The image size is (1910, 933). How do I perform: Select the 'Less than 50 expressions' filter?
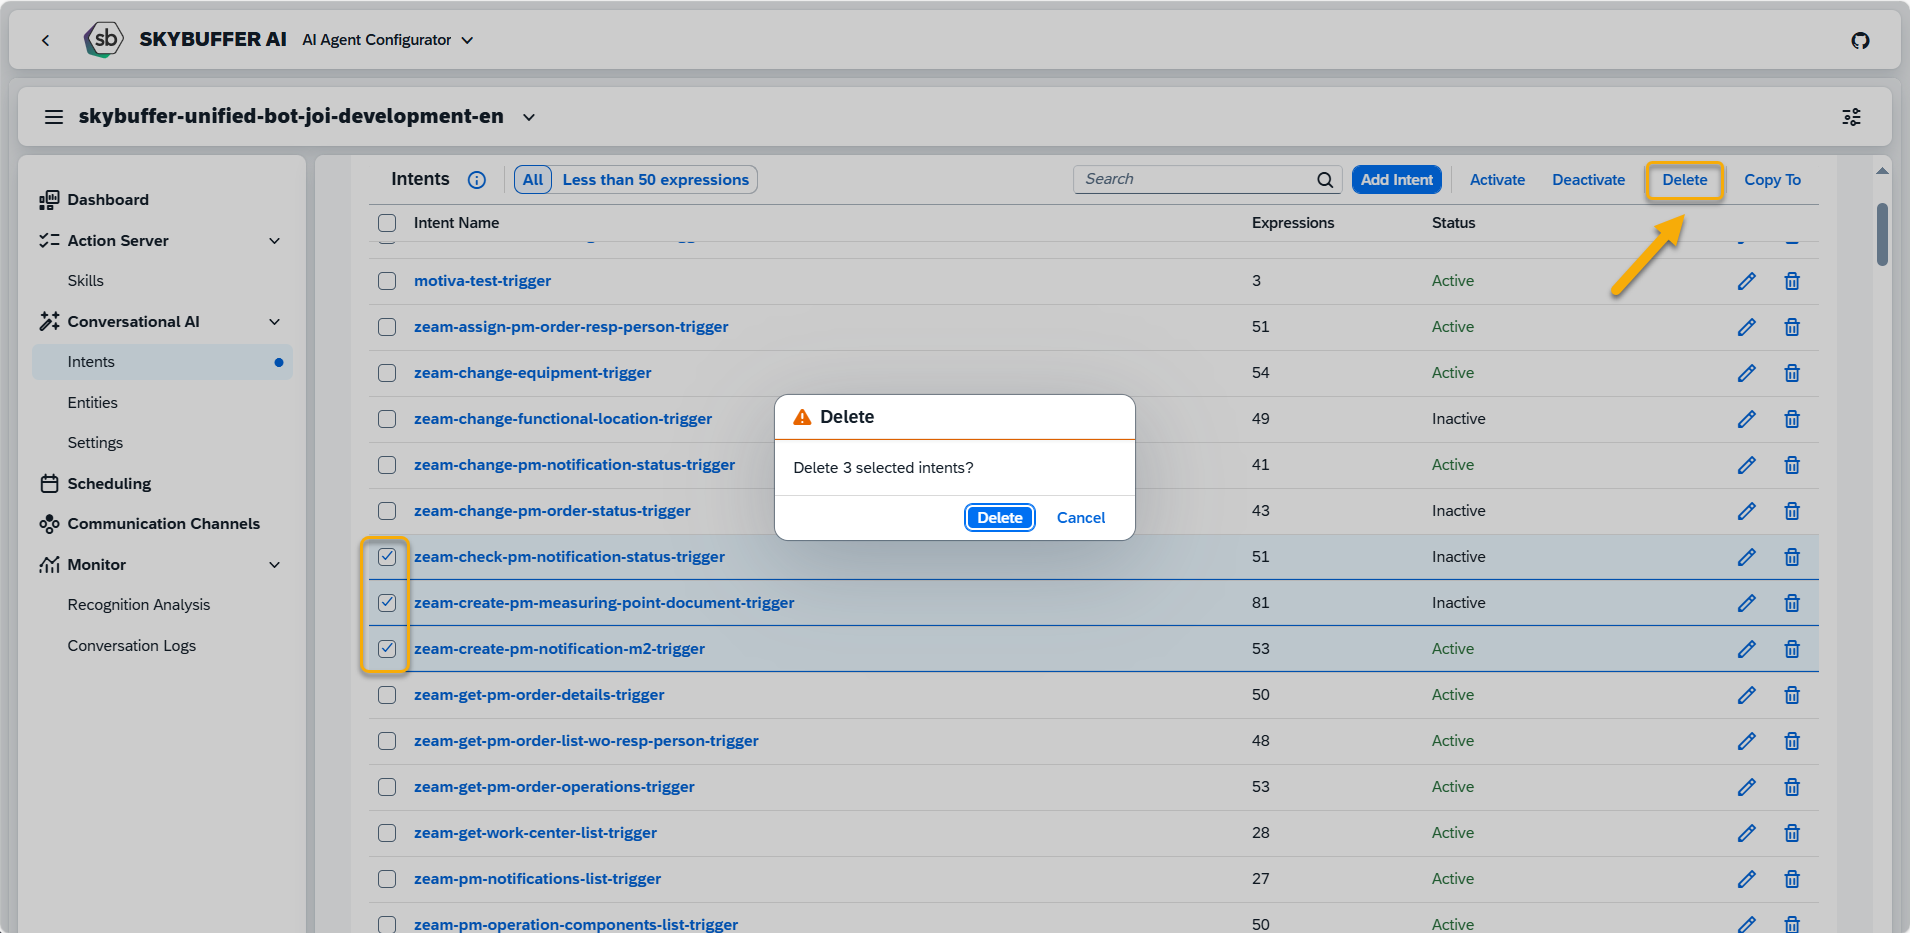coord(655,180)
